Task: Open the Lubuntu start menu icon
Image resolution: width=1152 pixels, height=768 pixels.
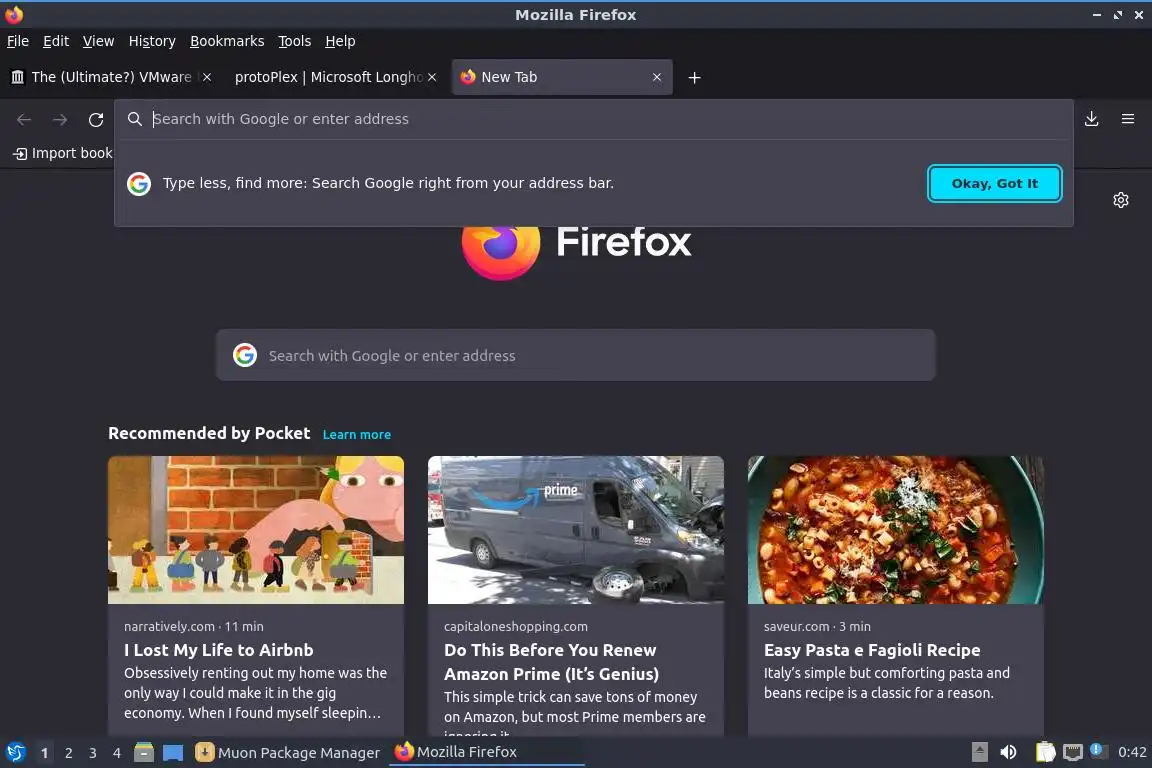Action: pyautogui.click(x=15, y=752)
